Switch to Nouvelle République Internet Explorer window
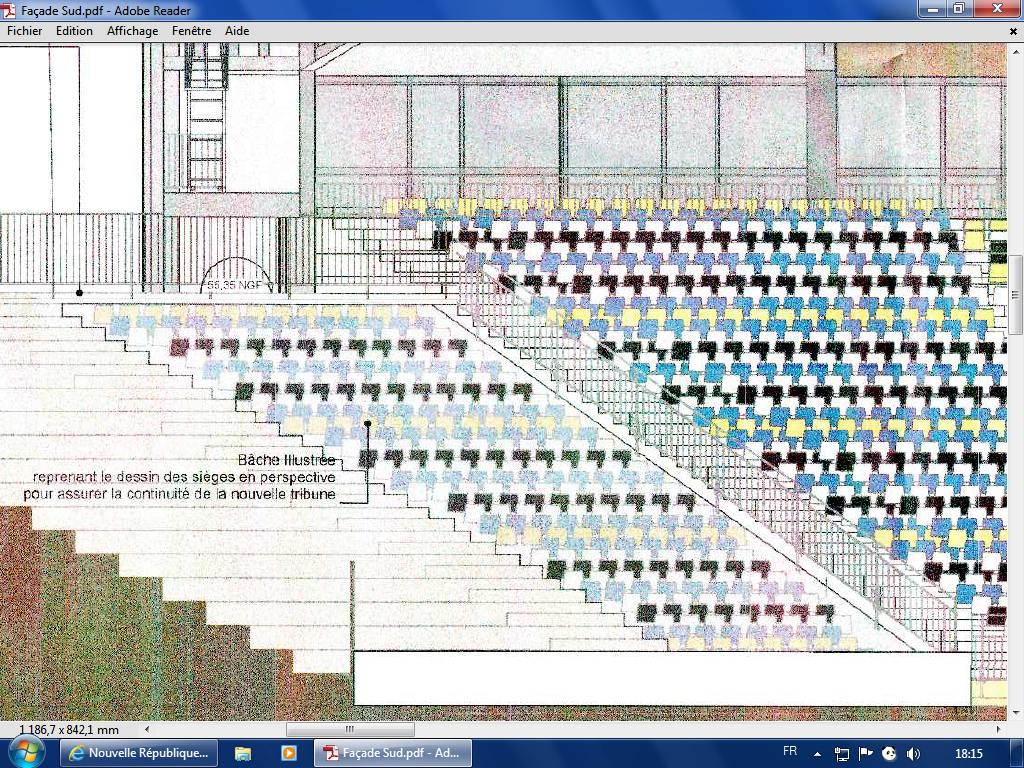The width and height of the screenshot is (1024, 768). 139,753
